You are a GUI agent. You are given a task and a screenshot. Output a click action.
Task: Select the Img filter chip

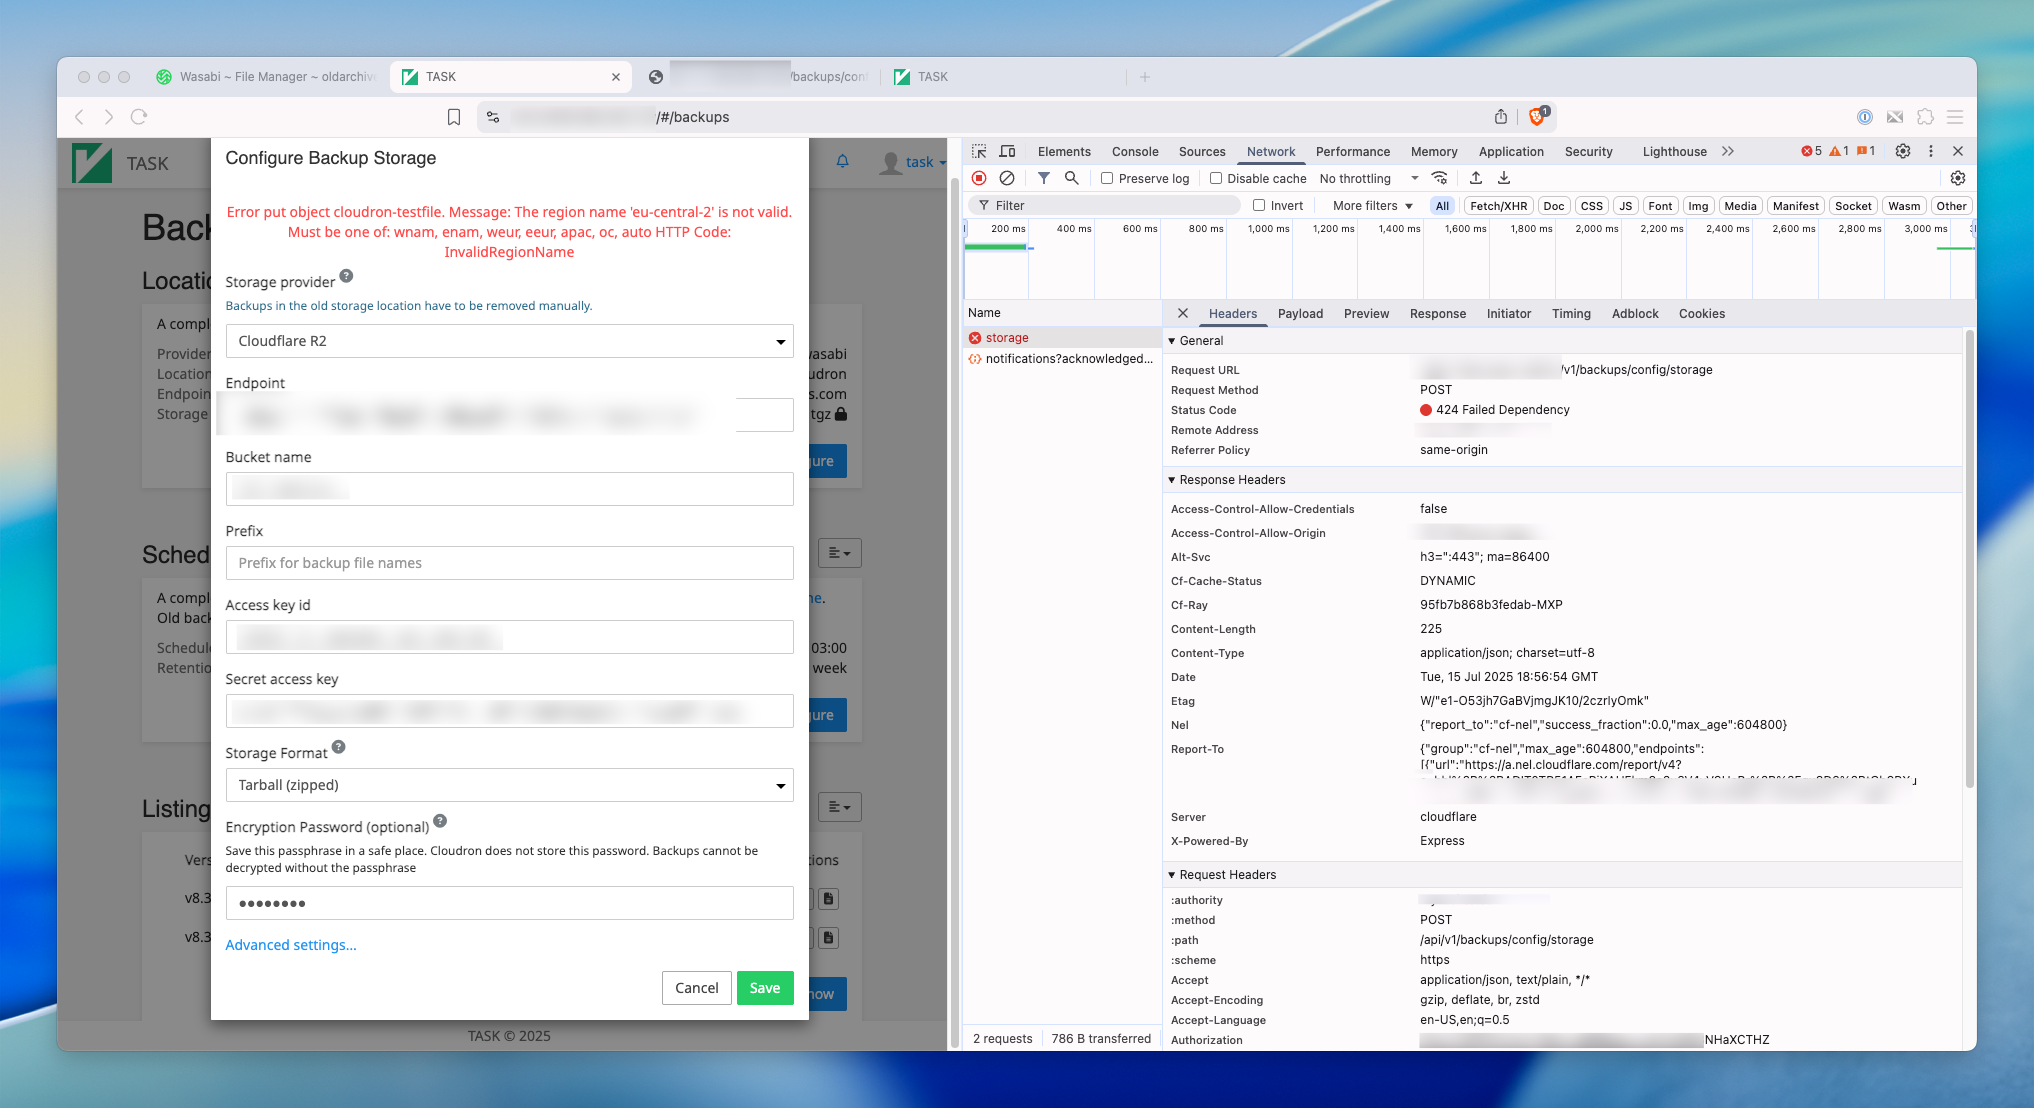[x=1698, y=205]
